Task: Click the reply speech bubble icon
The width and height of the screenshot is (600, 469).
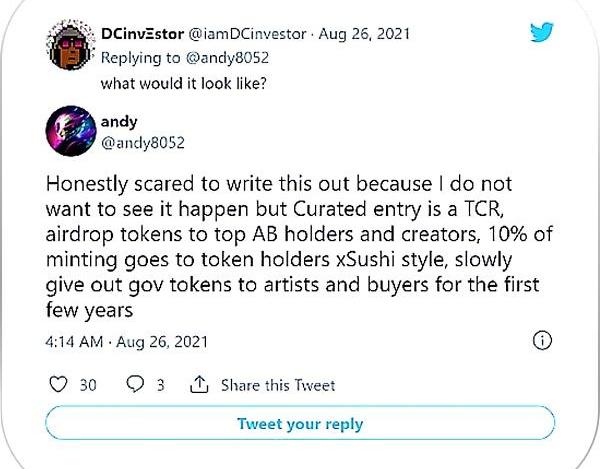Action: coord(135,385)
